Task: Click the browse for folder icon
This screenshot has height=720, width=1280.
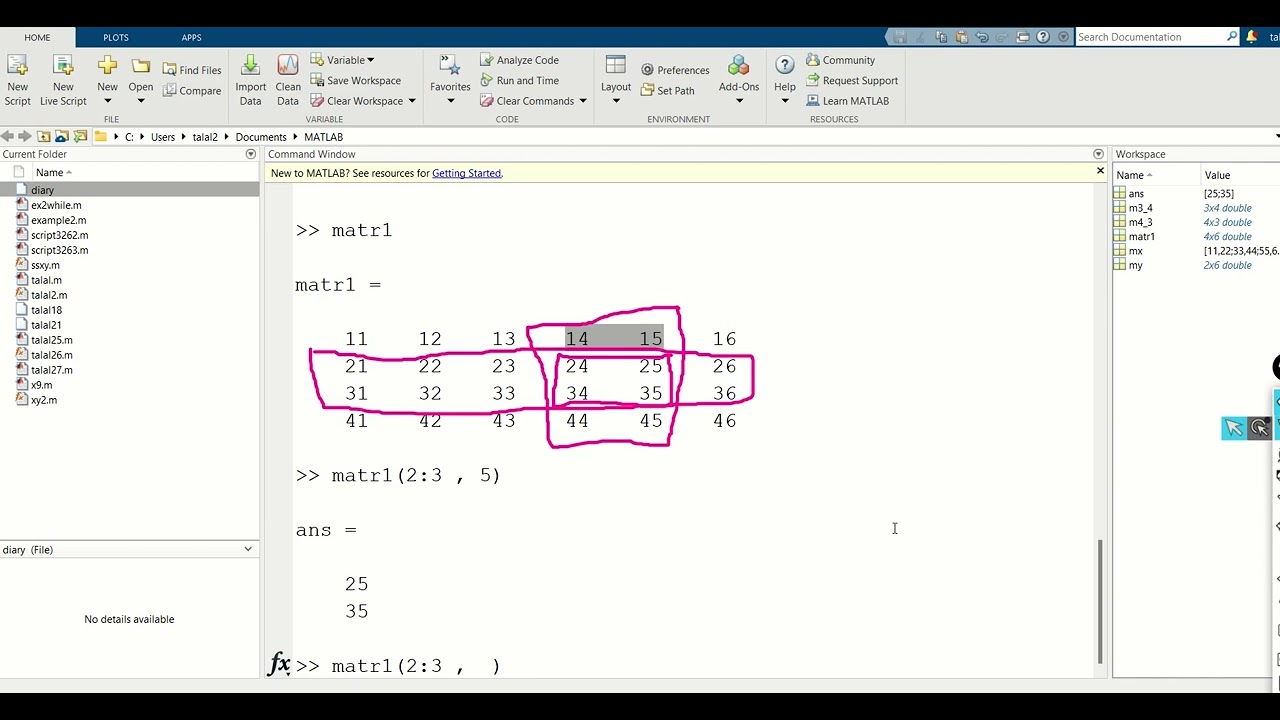Action: tap(81, 136)
